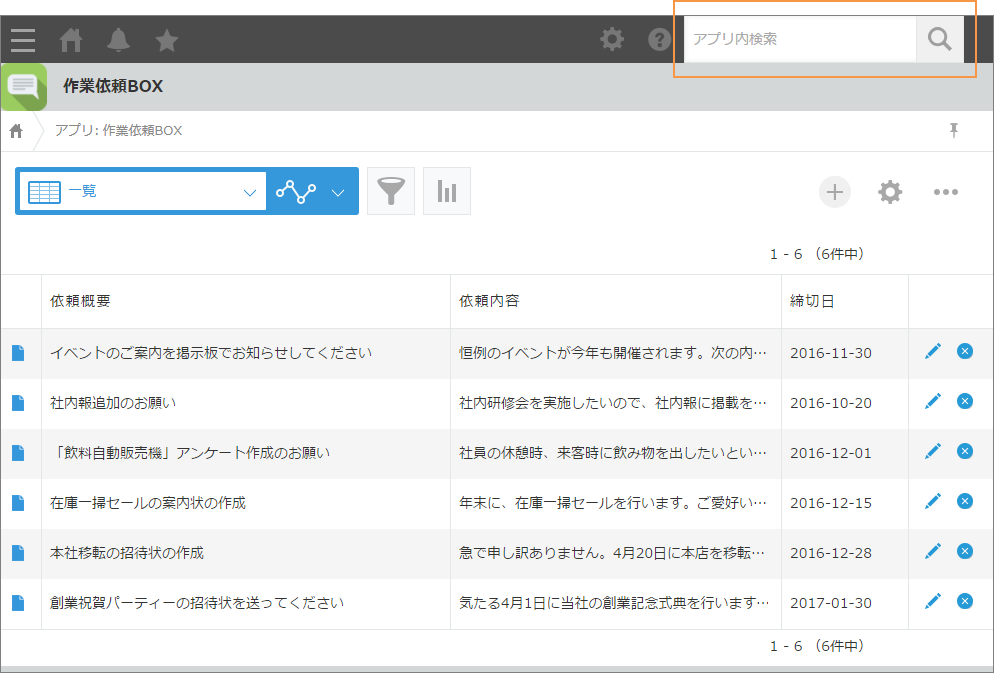This screenshot has height=673, width=994.
Task: Click the 作業依頼BOX app icon
Action: [24, 87]
